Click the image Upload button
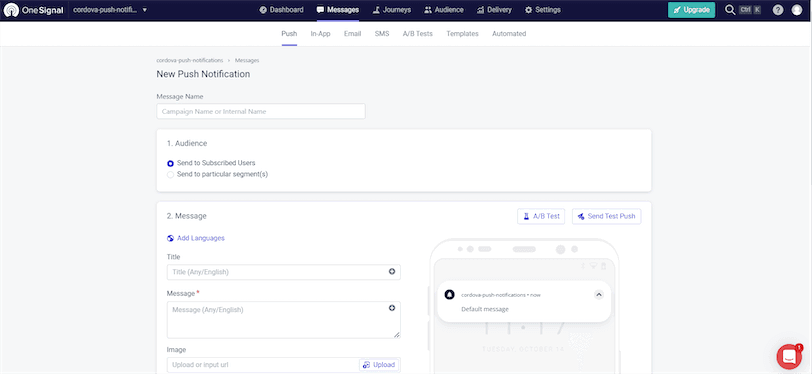This screenshot has width=812, height=374. [379, 365]
